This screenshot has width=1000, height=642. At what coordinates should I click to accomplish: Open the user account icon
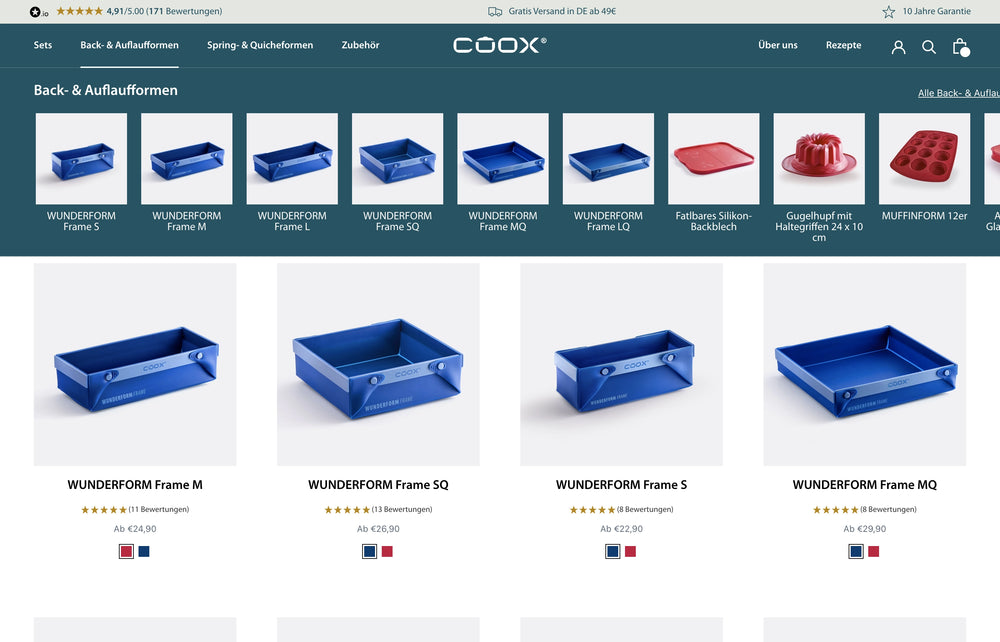click(898, 47)
